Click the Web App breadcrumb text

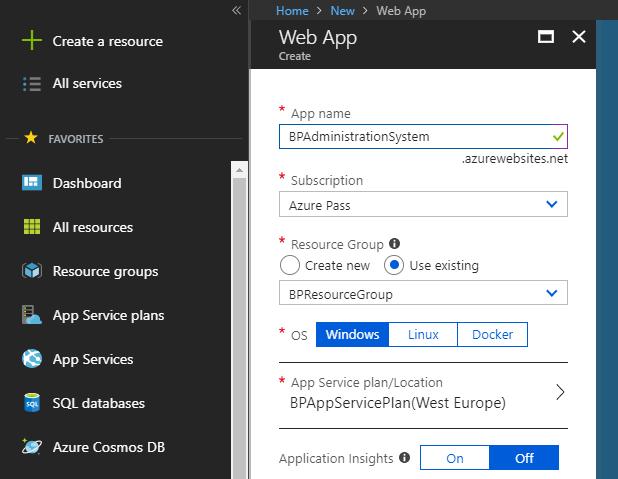(x=401, y=11)
